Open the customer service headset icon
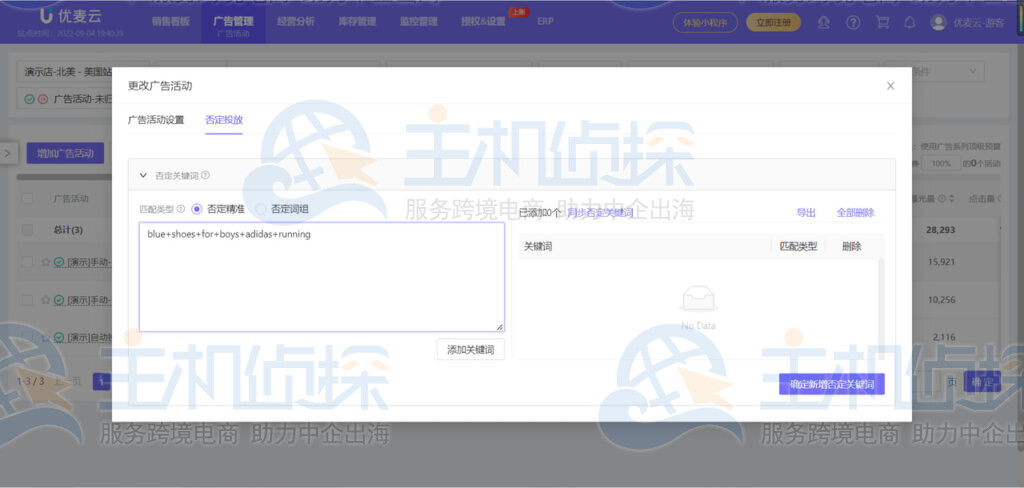 point(824,22)
